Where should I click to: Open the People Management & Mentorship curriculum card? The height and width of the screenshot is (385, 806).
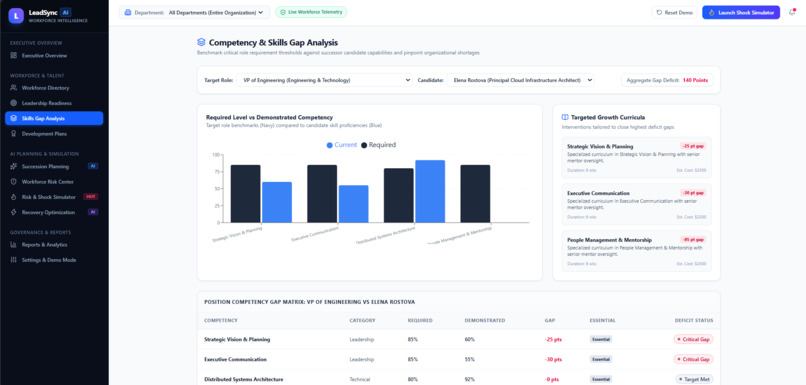coord(636,251)
